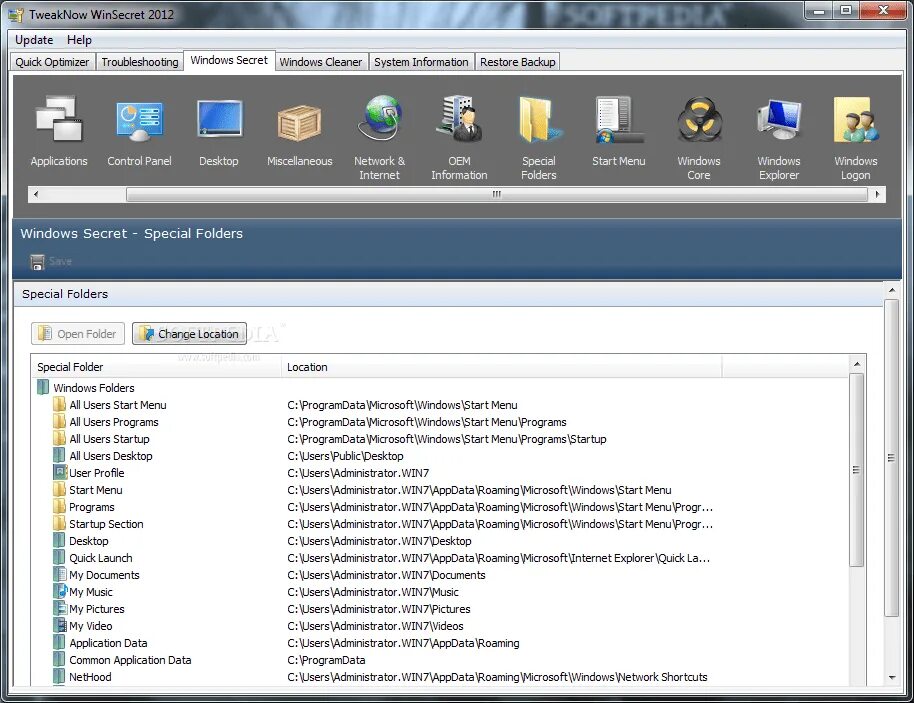Select the Startup Section row
Viewport: 914px width, 703px height.
440,523
